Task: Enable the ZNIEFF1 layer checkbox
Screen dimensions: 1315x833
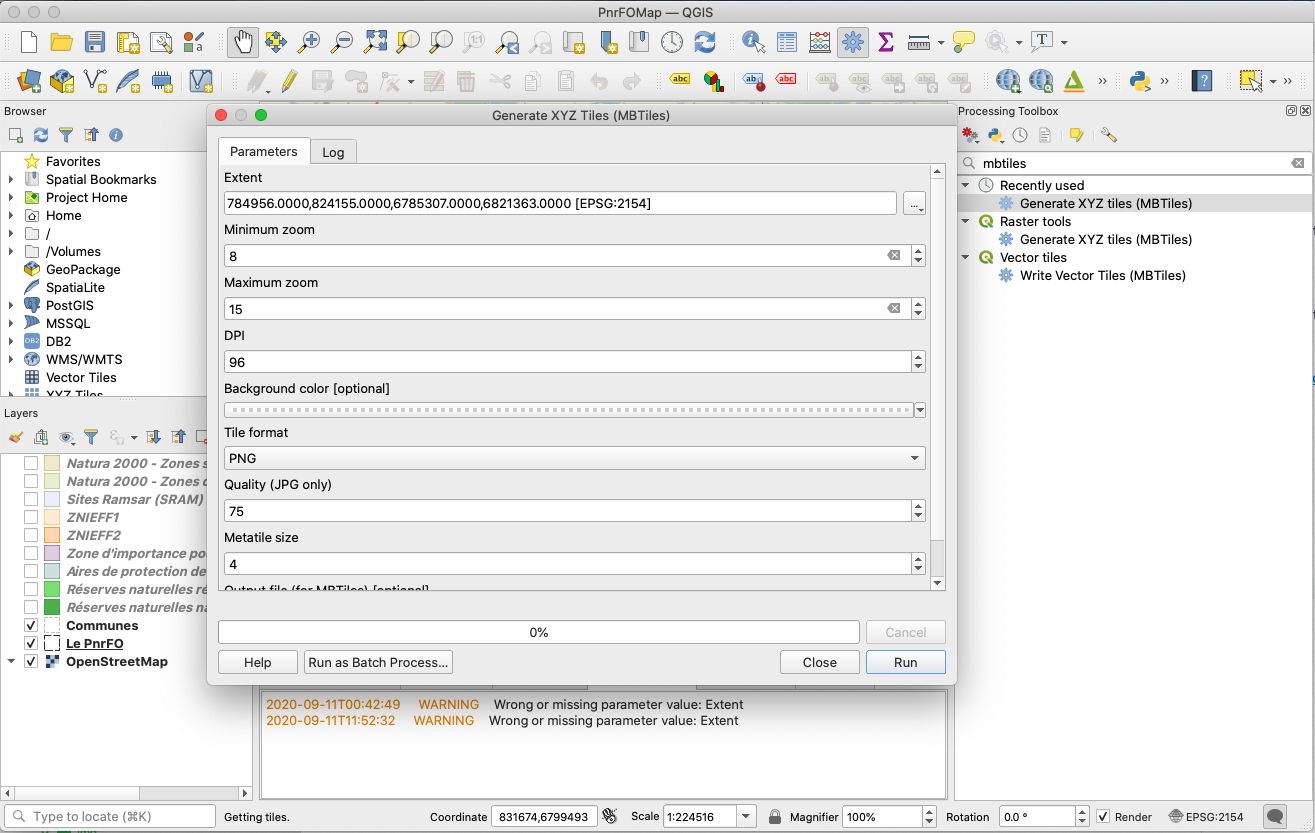Action: (31, 517)
